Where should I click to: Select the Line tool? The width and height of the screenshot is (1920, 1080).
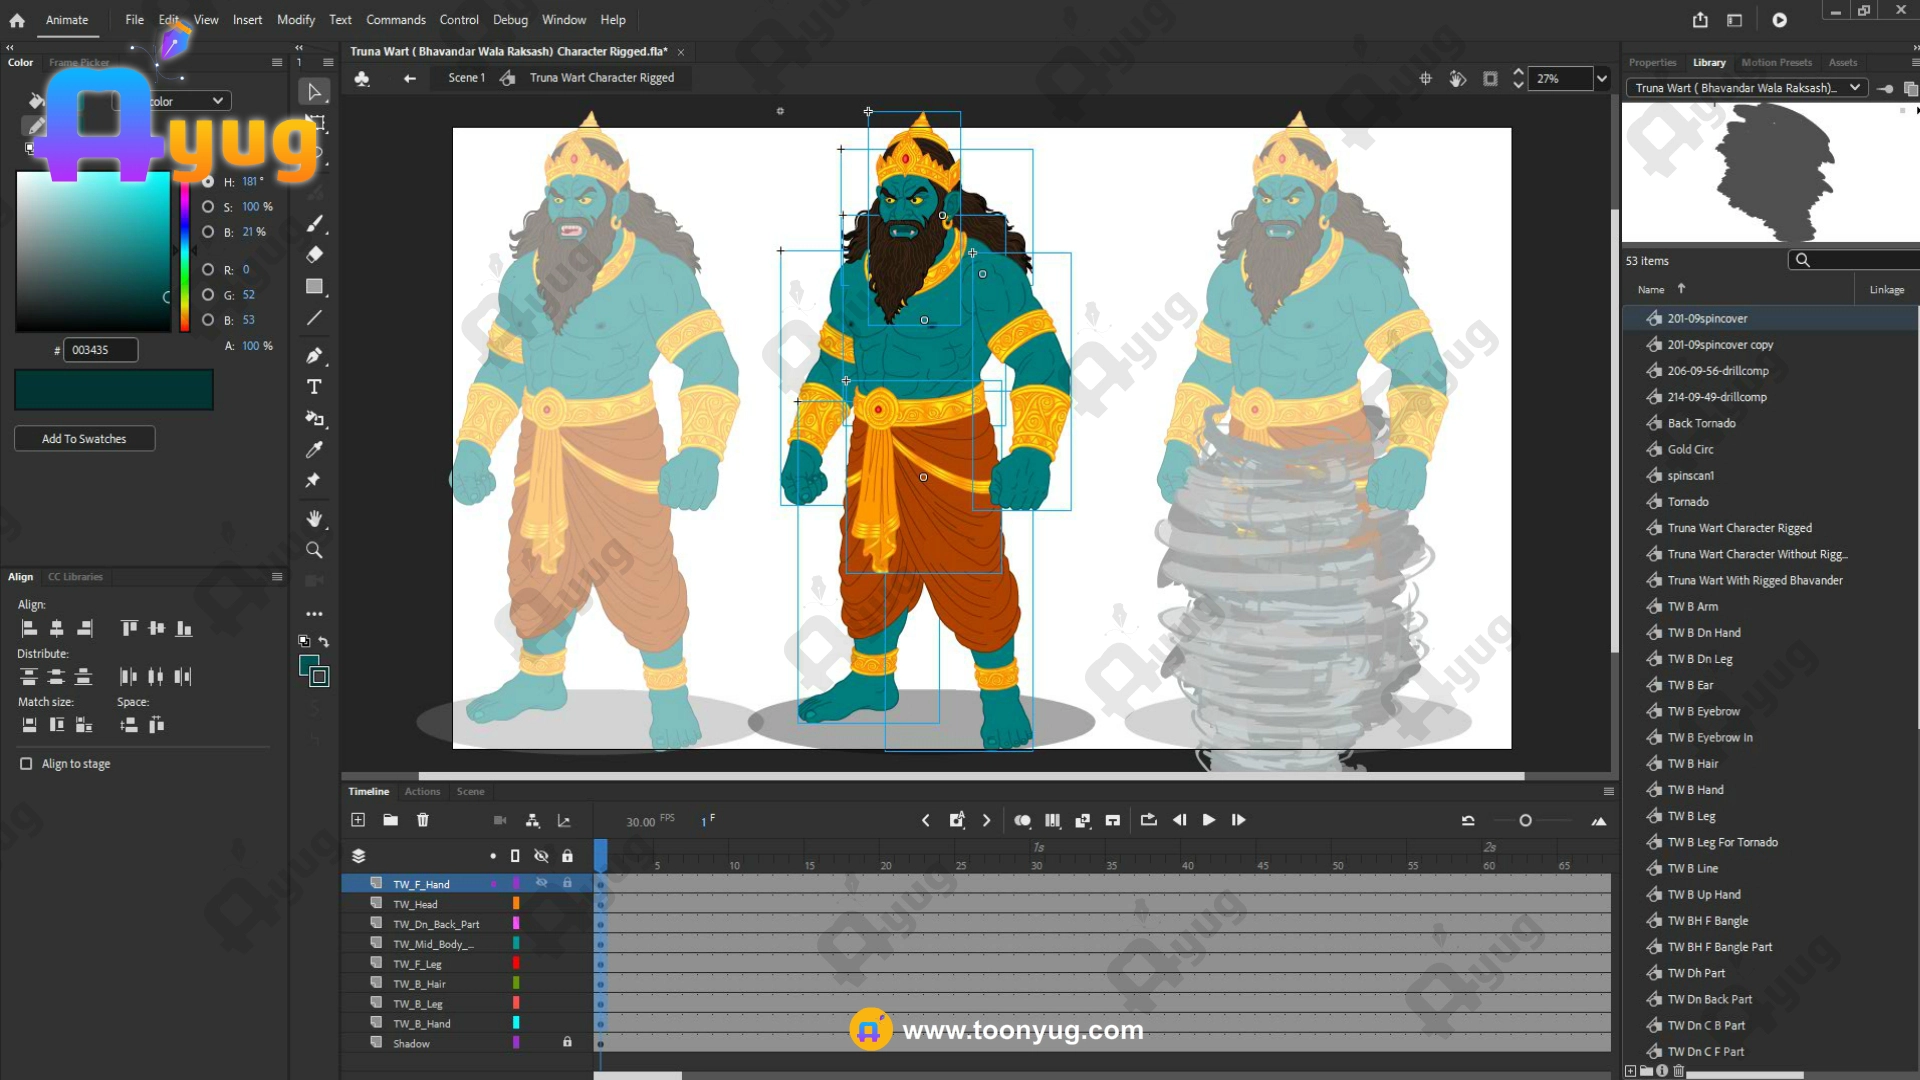[314, 318]
